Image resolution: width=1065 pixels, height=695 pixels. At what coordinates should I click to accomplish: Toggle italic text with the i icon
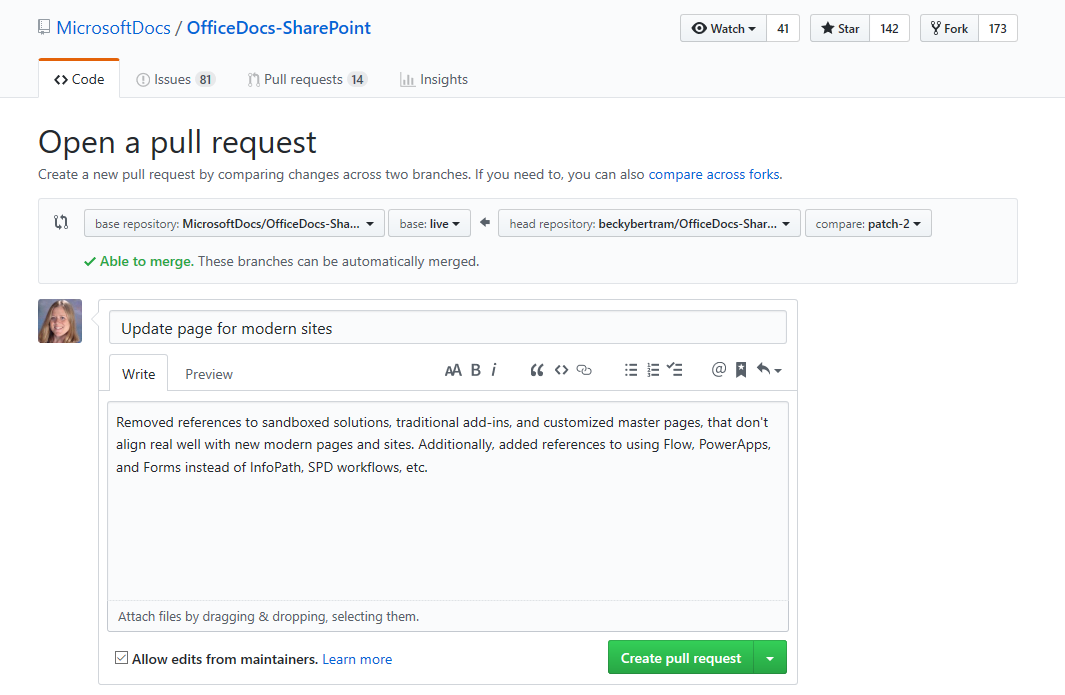(494, 370)
